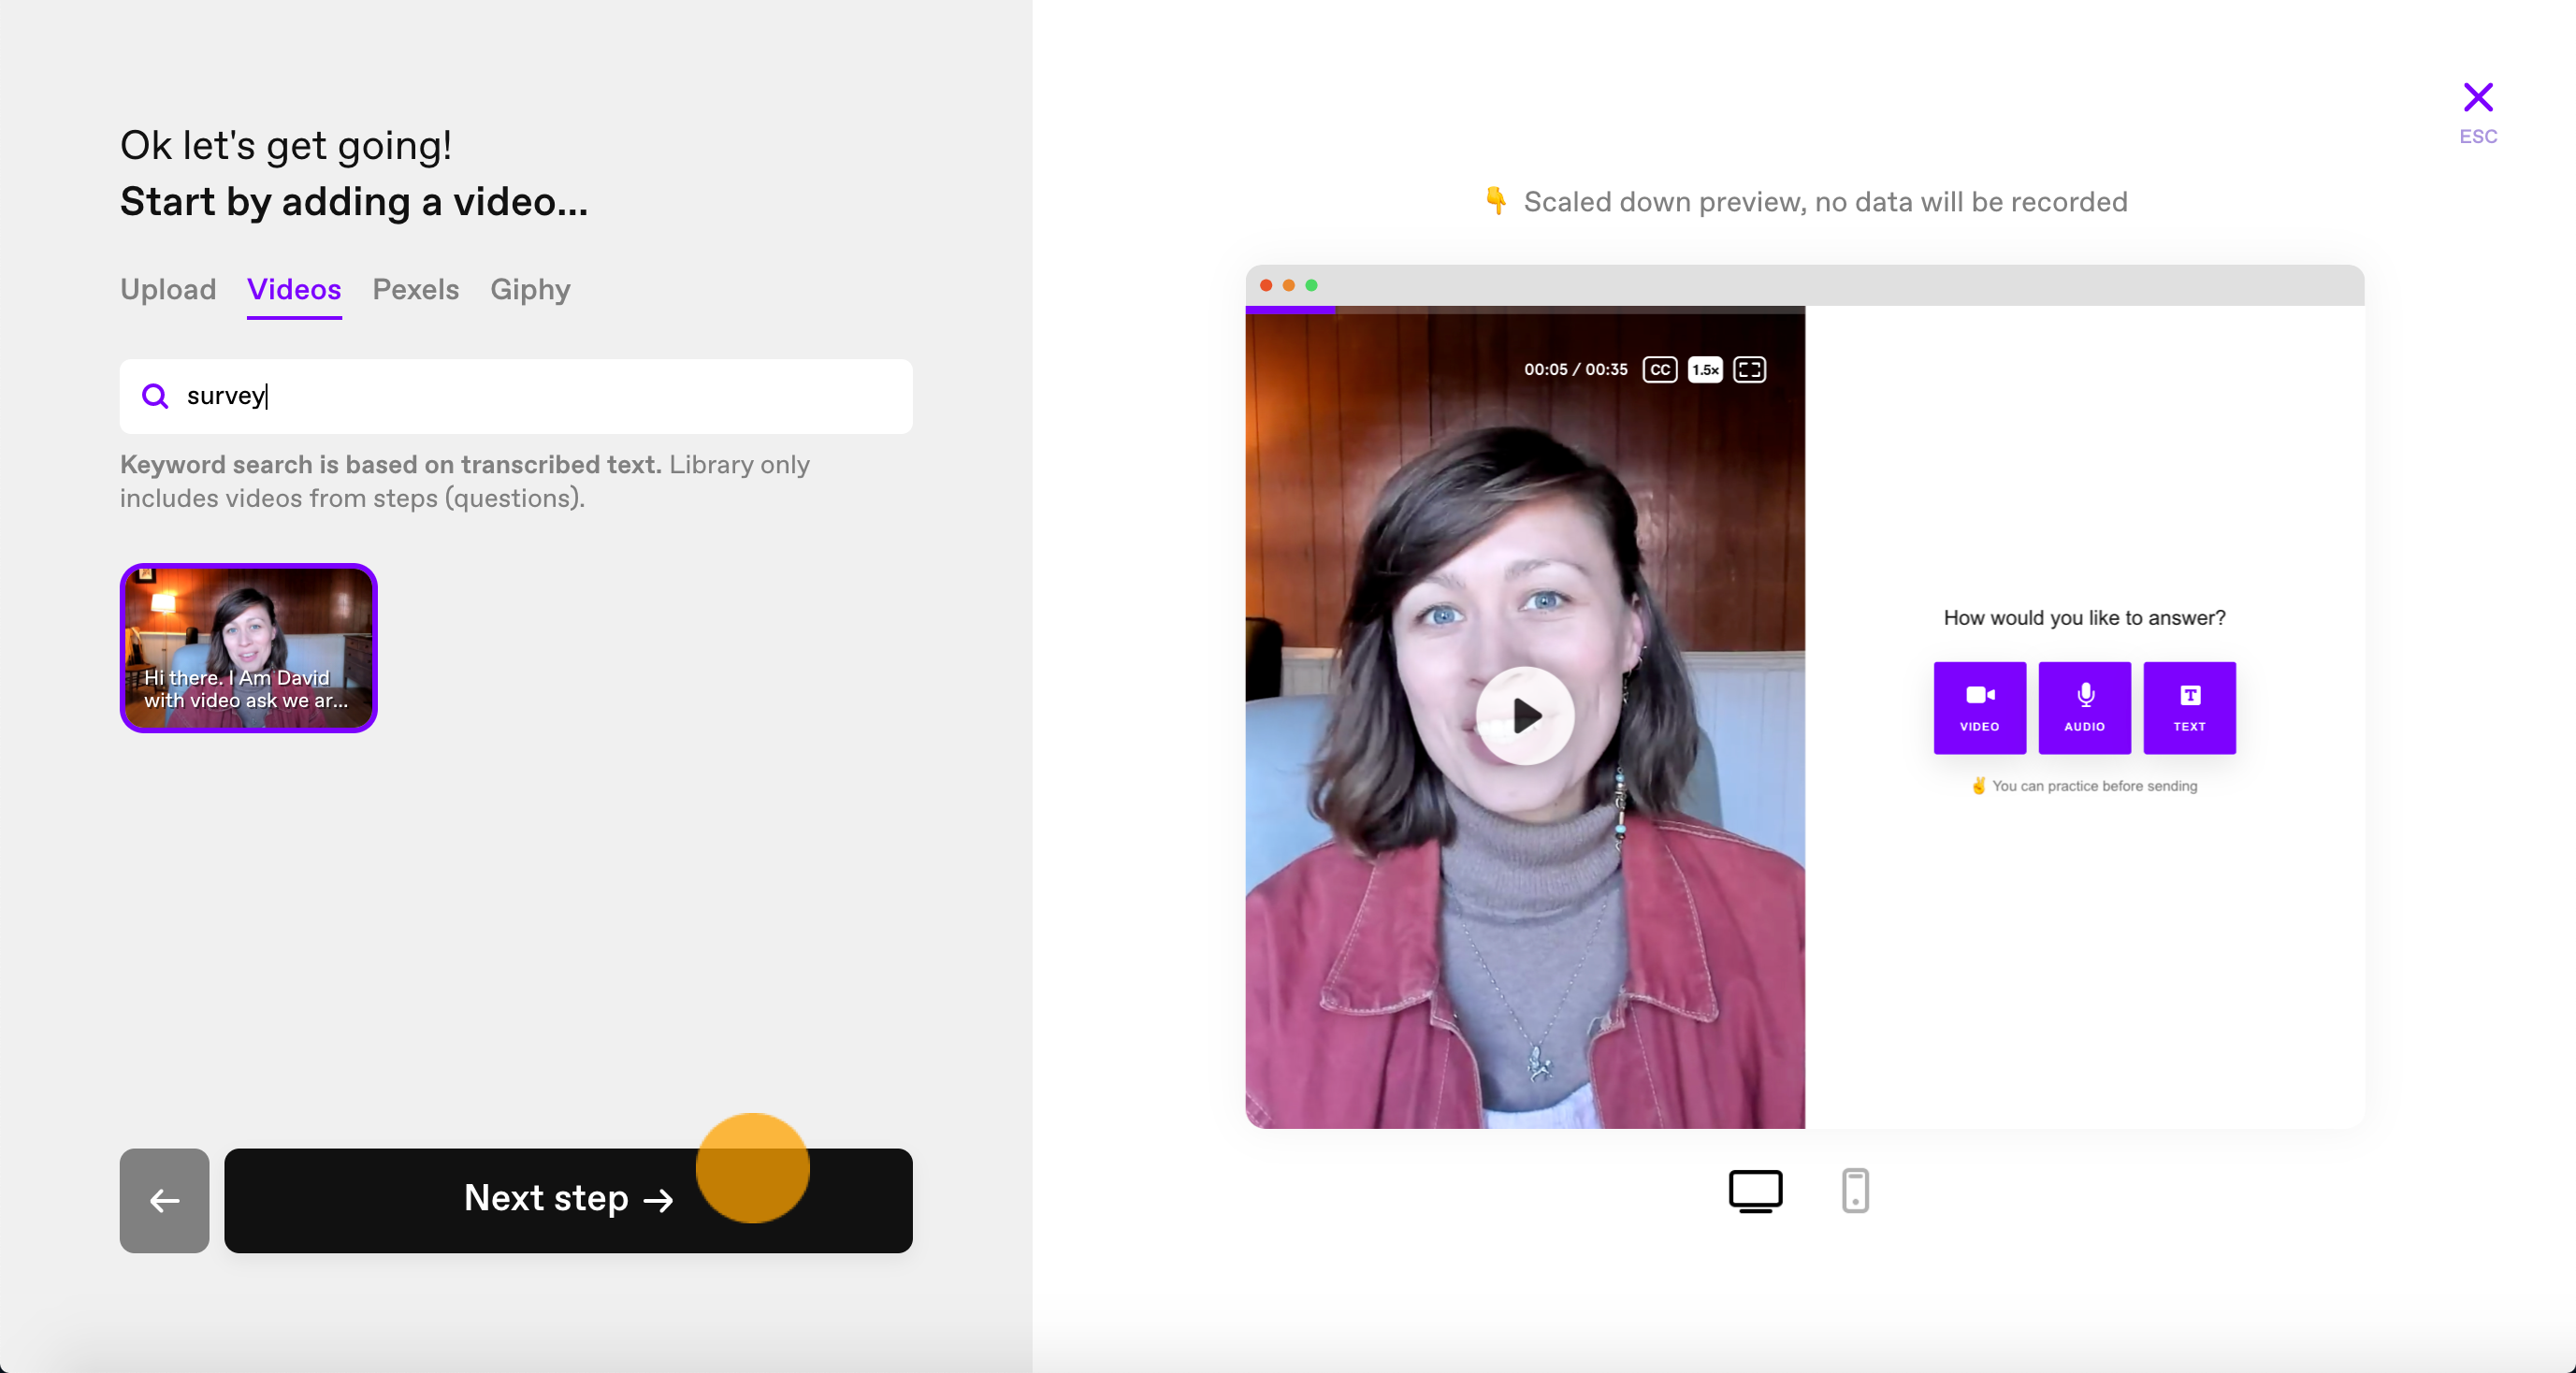Click the red dot in preview window header
Screen dimensions: 2576x1373
[1266, 285]
